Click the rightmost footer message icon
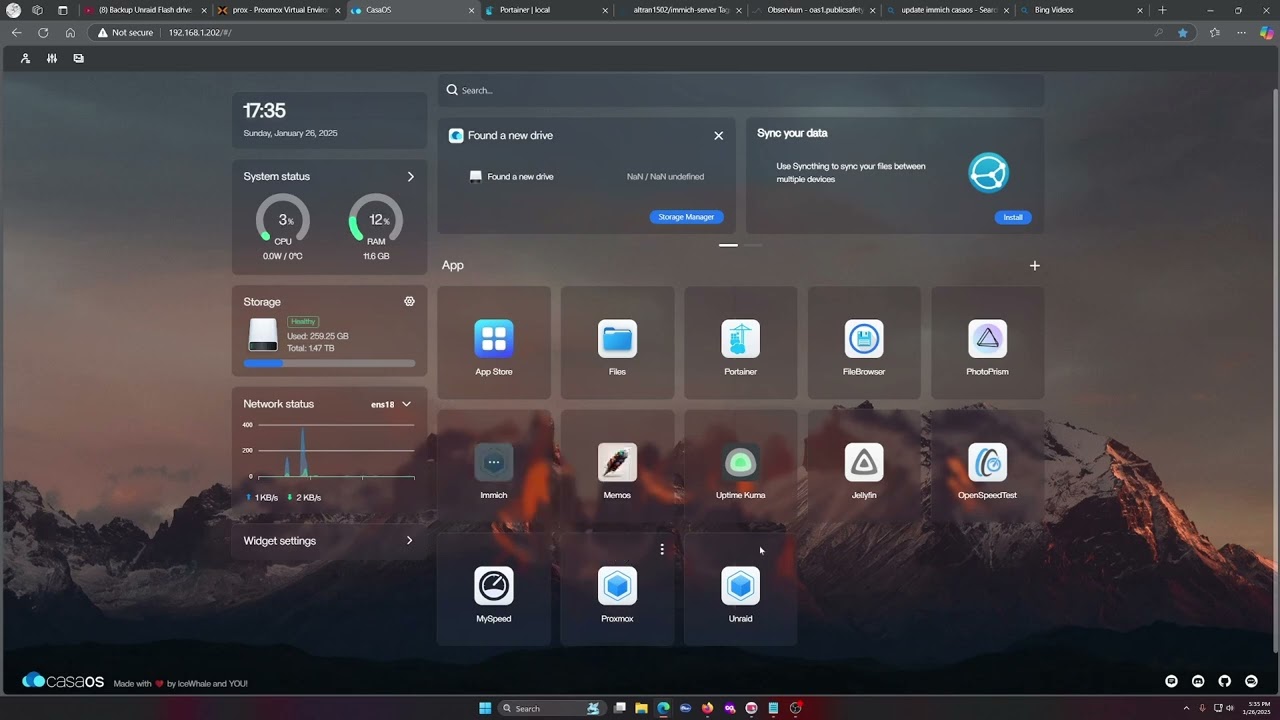Screen dimensions: 1280x720 click(x=1251, y=681)
